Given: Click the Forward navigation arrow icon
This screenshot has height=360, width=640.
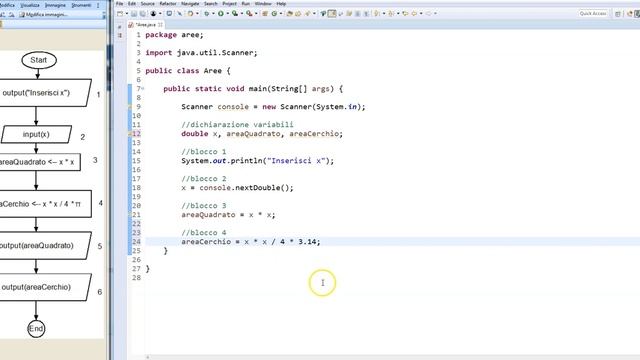Looking at the screenshot, I should click(x=428, y=13).
